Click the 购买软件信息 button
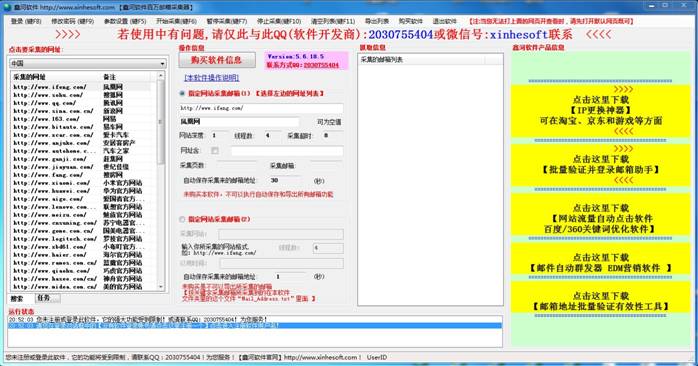The height and width of the screenshot is (366, 698). coord(217,60)
